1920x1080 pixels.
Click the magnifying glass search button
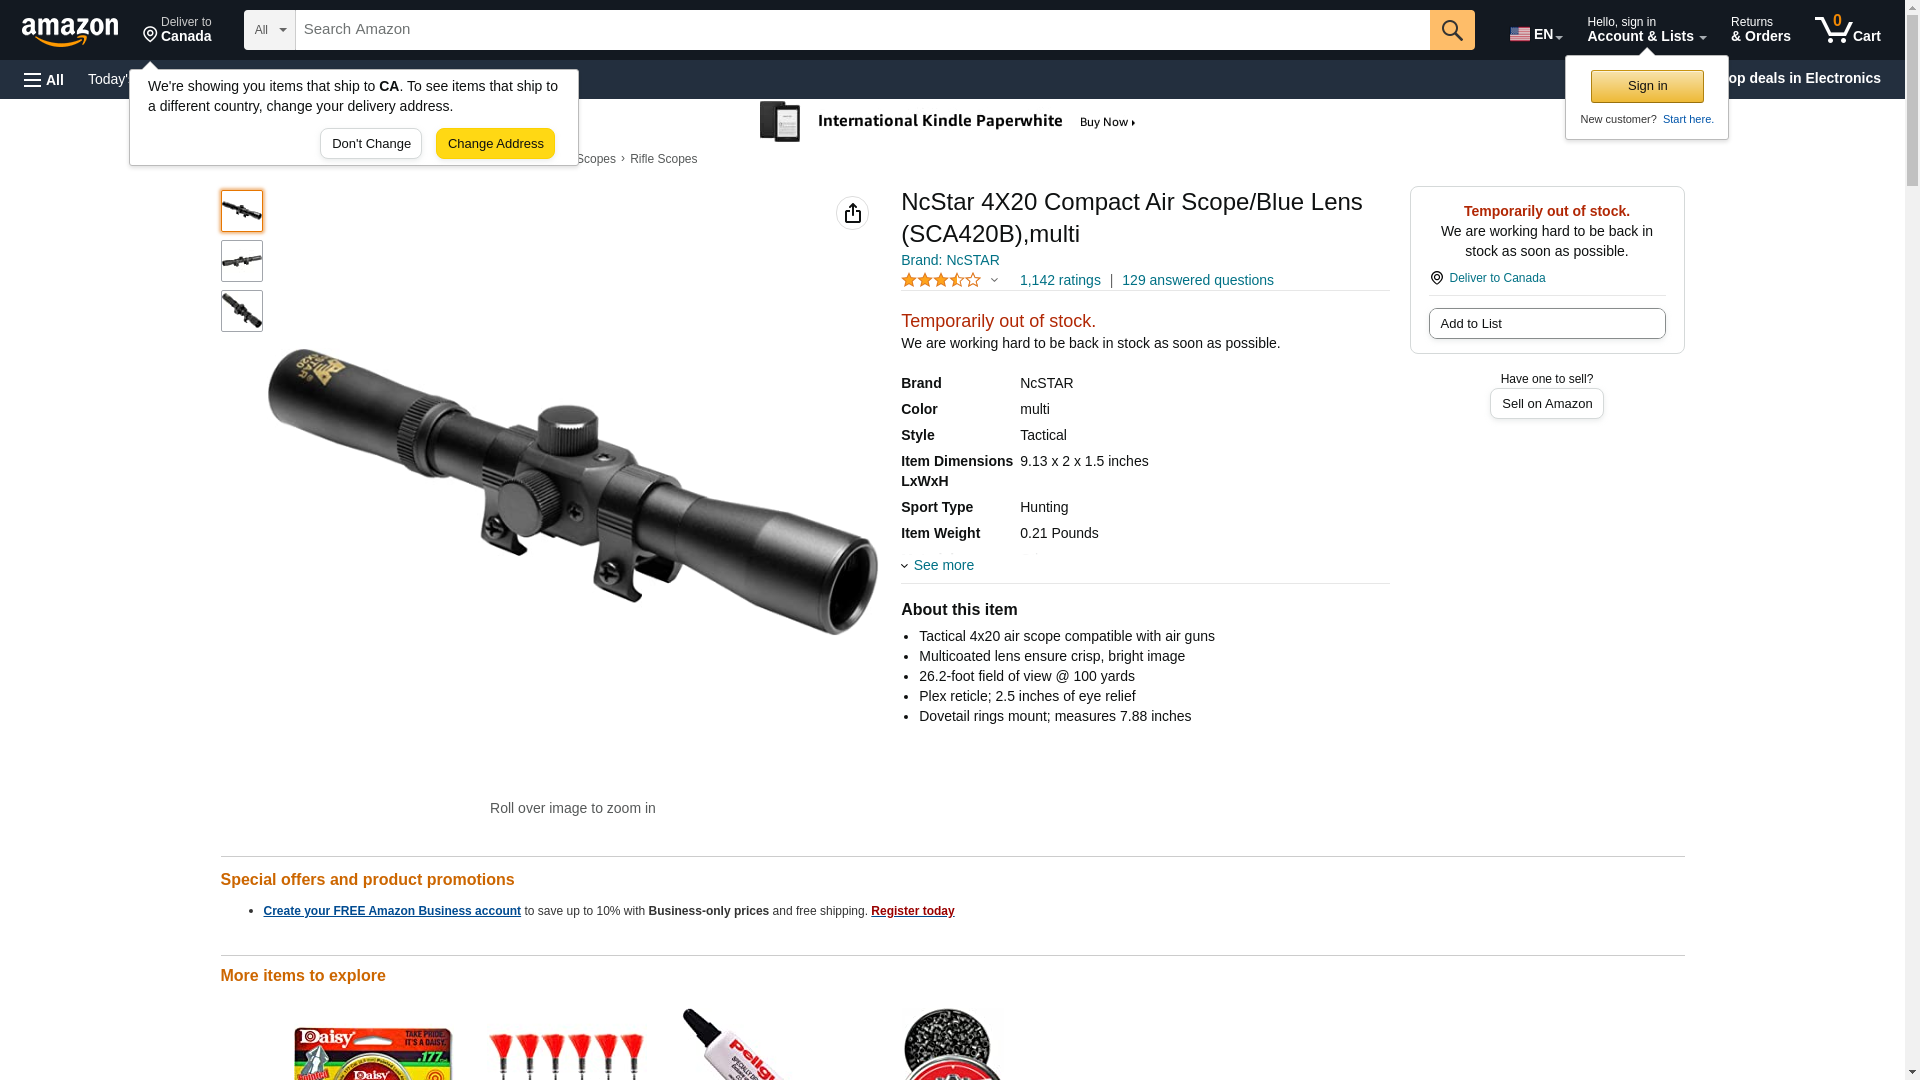point(1452,30)
